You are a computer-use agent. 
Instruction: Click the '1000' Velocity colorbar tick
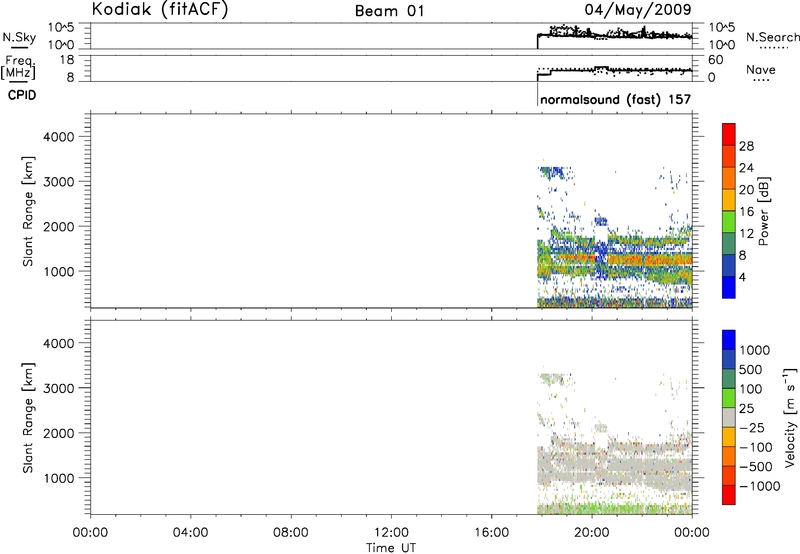coord(754,350)
